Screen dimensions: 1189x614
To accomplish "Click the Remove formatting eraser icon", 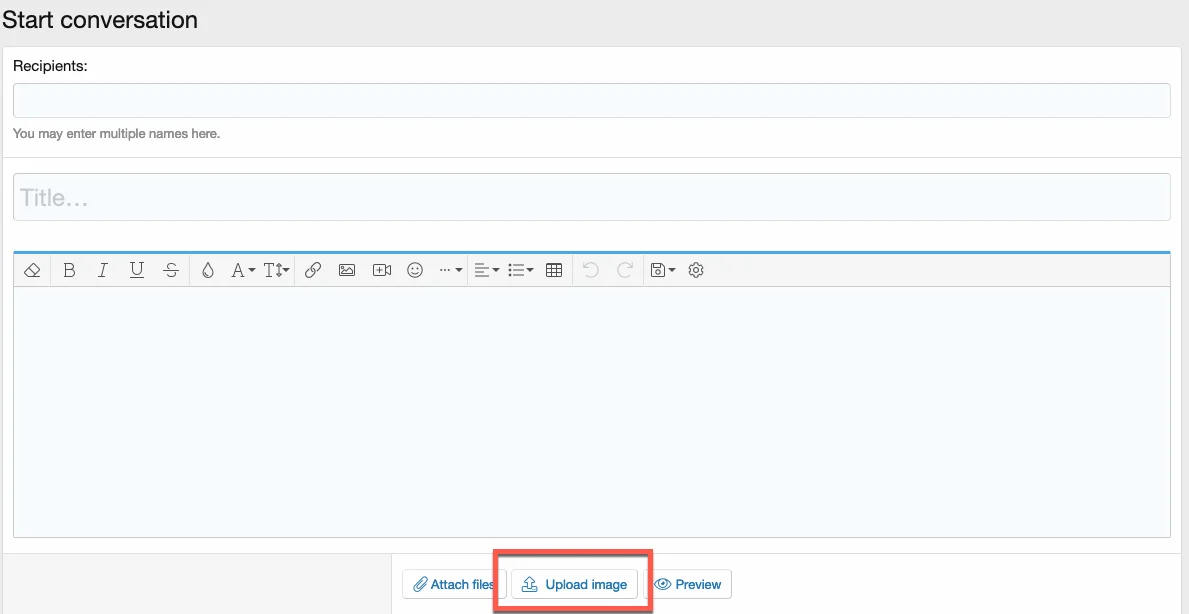I will (x=32, y=270).
